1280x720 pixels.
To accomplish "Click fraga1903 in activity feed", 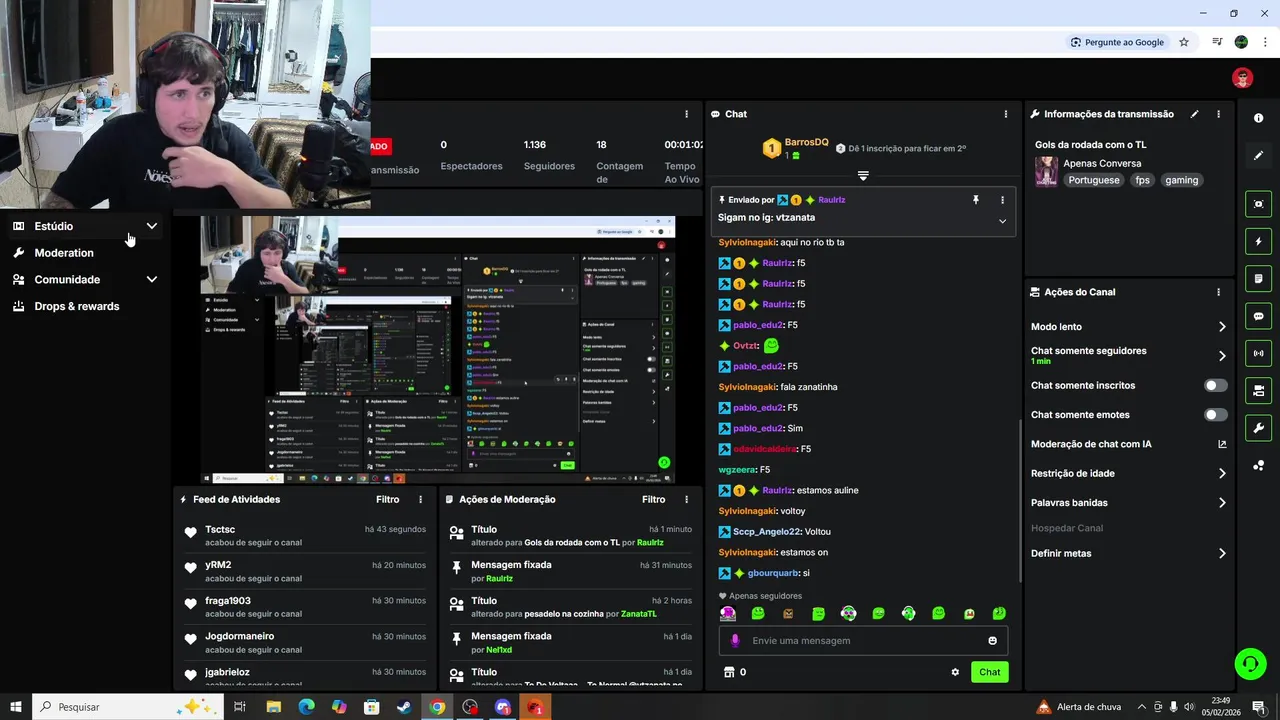I will click(x=228, y=601).
